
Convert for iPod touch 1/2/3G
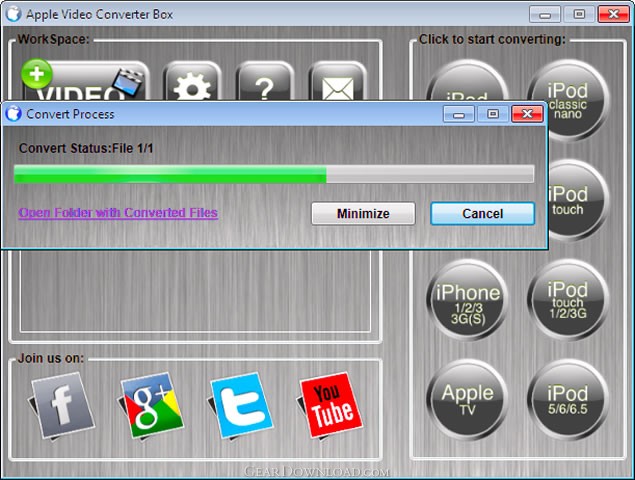pos(567,300)
